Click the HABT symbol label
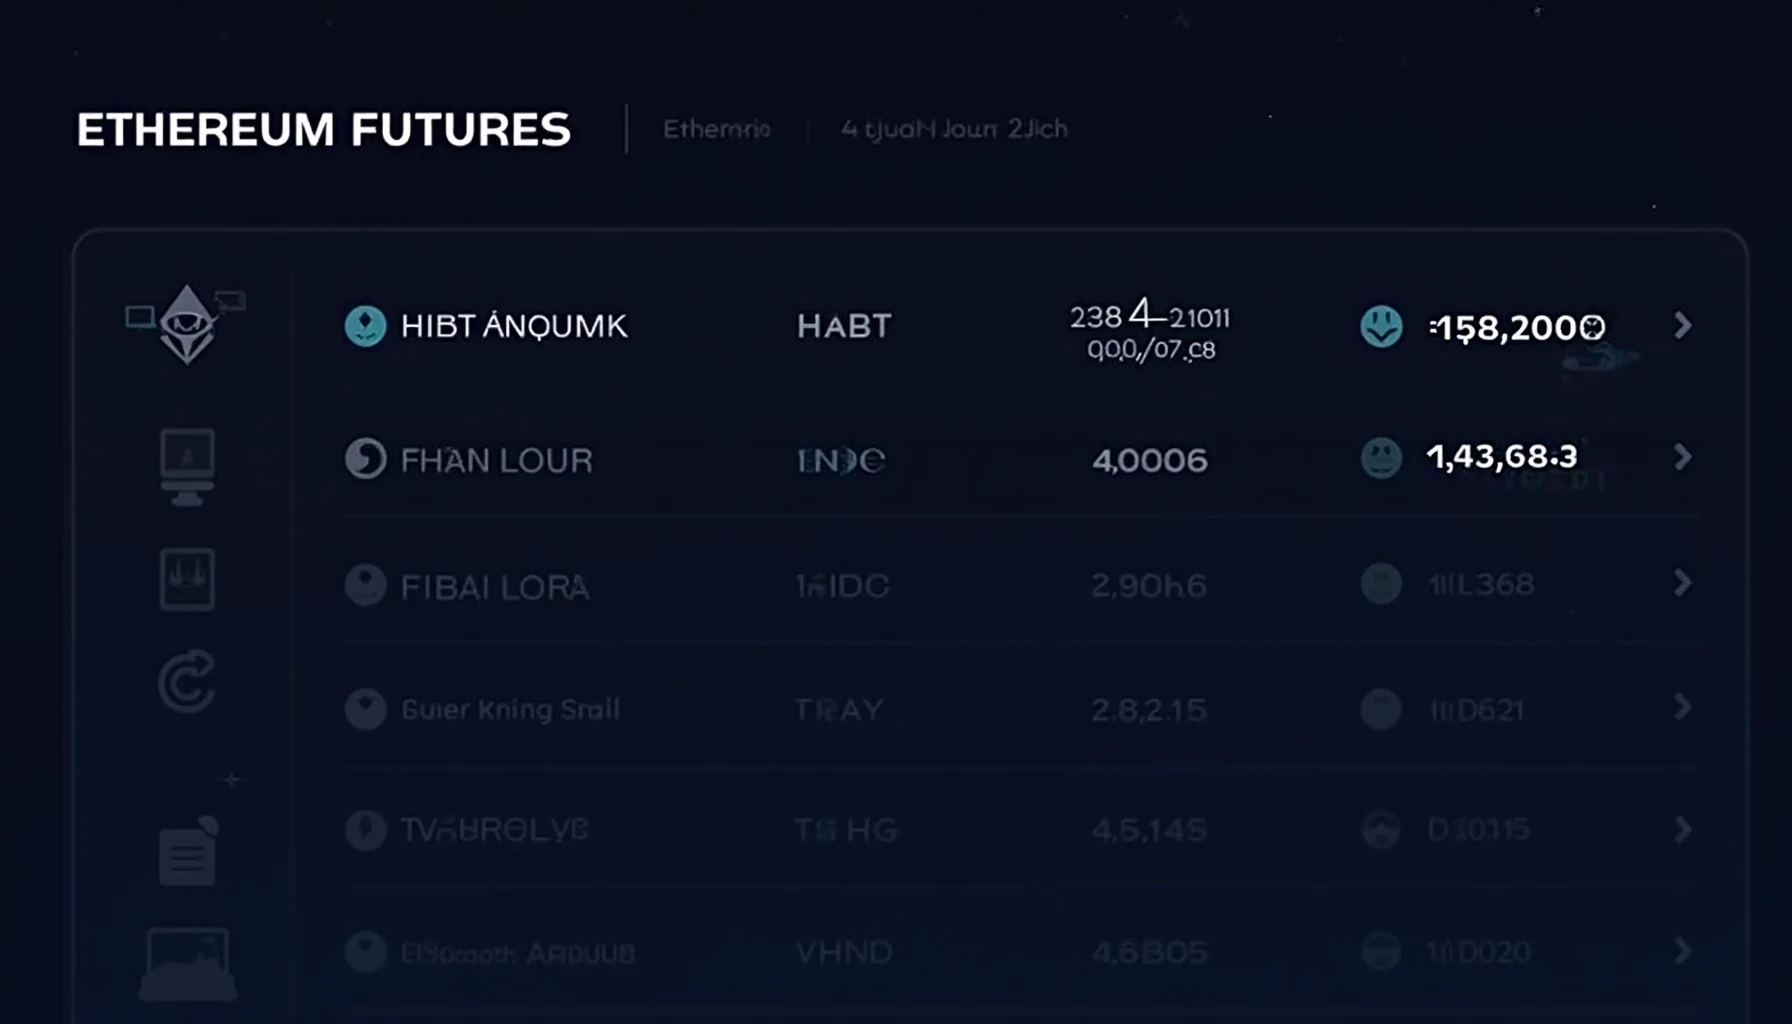 click(844, 326)
